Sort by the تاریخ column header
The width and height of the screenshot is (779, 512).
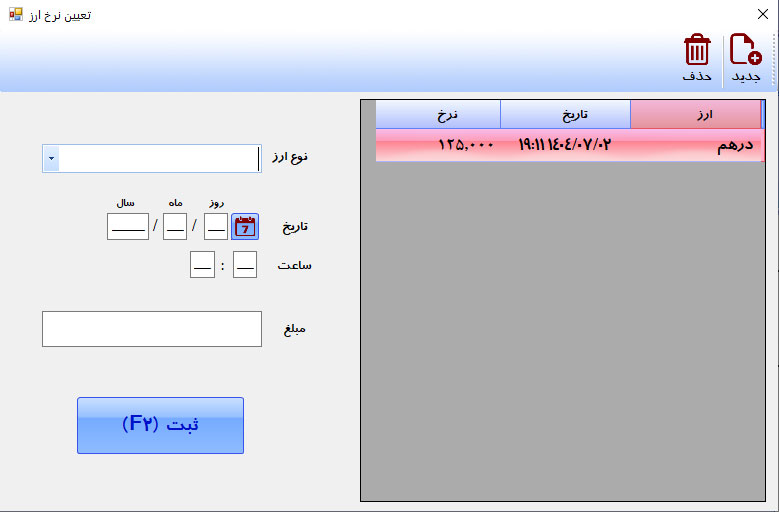pos(565,115)
